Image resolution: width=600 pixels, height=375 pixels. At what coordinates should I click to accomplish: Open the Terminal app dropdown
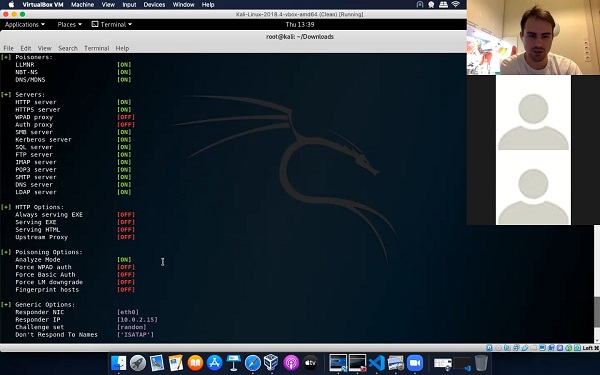tap(112, 24)
